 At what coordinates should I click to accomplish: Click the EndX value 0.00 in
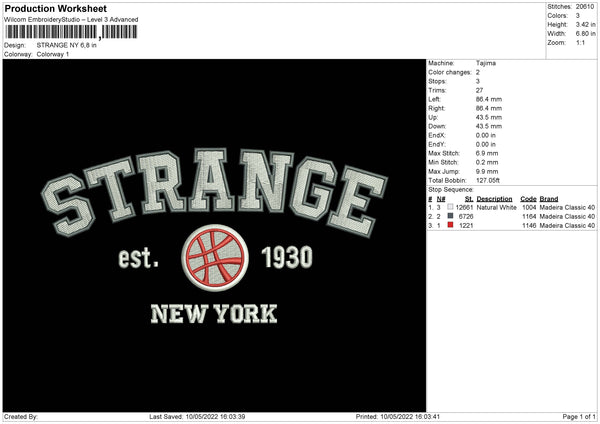pyautogui.click(x=486, y=135)
